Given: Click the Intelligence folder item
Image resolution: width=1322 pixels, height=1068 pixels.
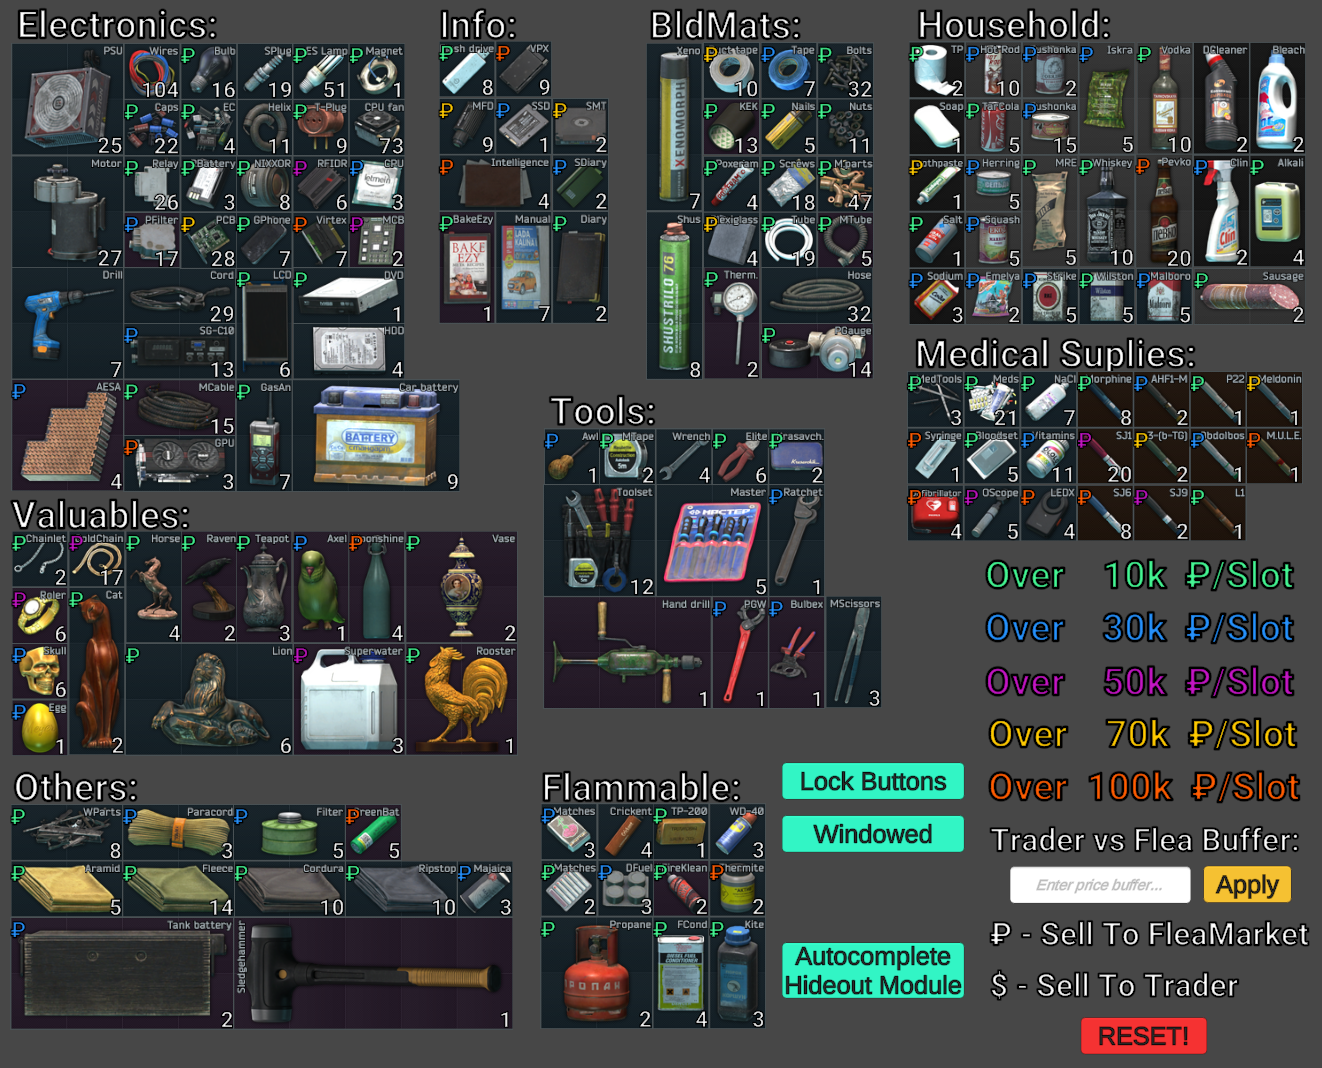Looking at the screenshot, I should coord(496,184).
